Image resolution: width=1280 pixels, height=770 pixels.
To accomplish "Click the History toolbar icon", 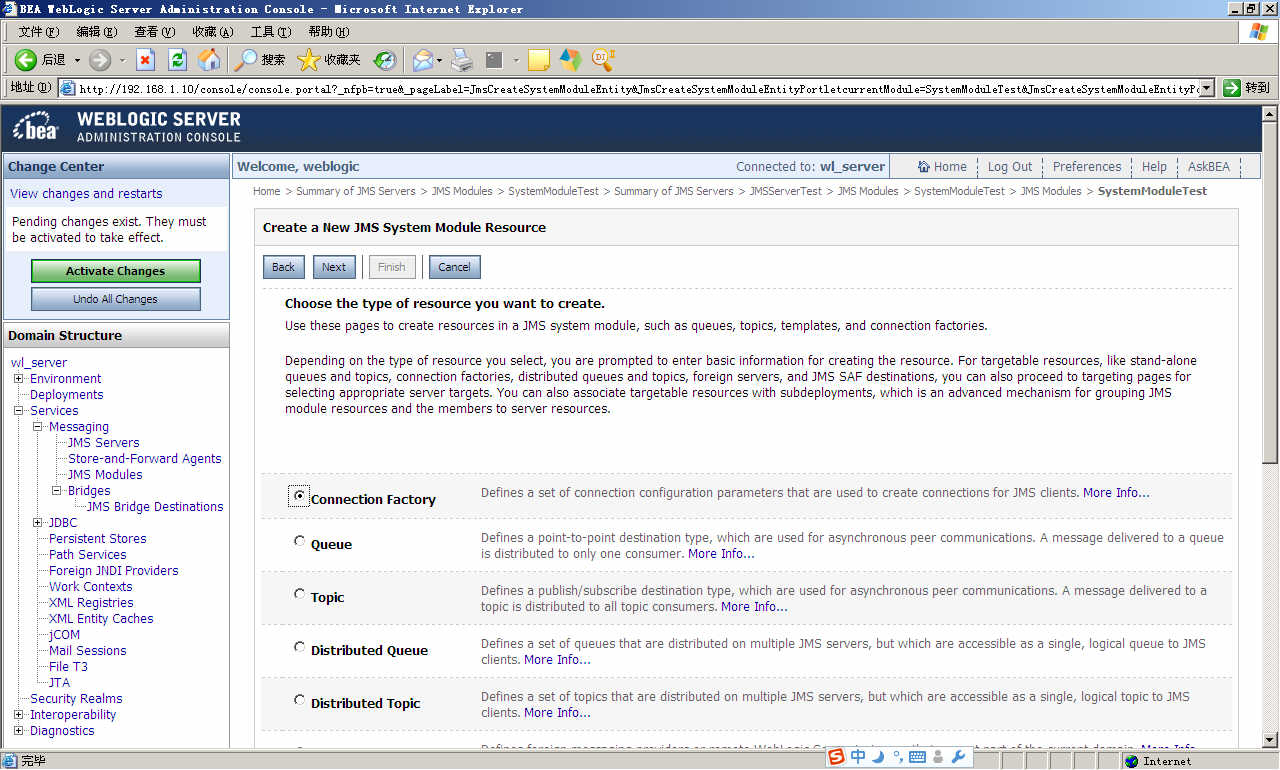I will coord(385,60).
